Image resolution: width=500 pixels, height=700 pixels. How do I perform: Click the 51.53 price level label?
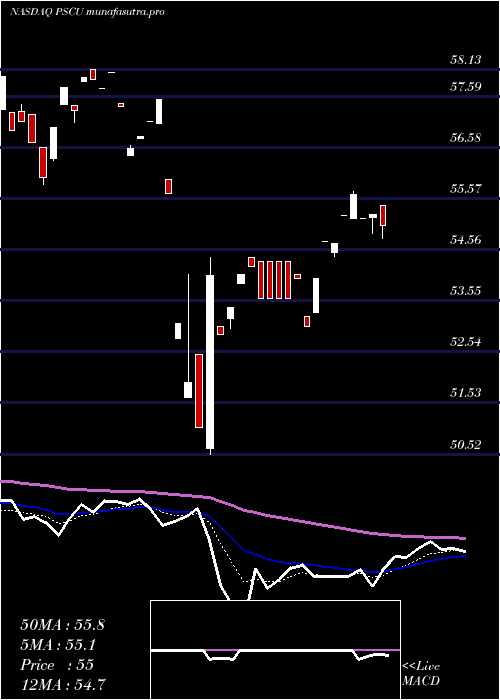pyautogui.click(x=466, y=393)
